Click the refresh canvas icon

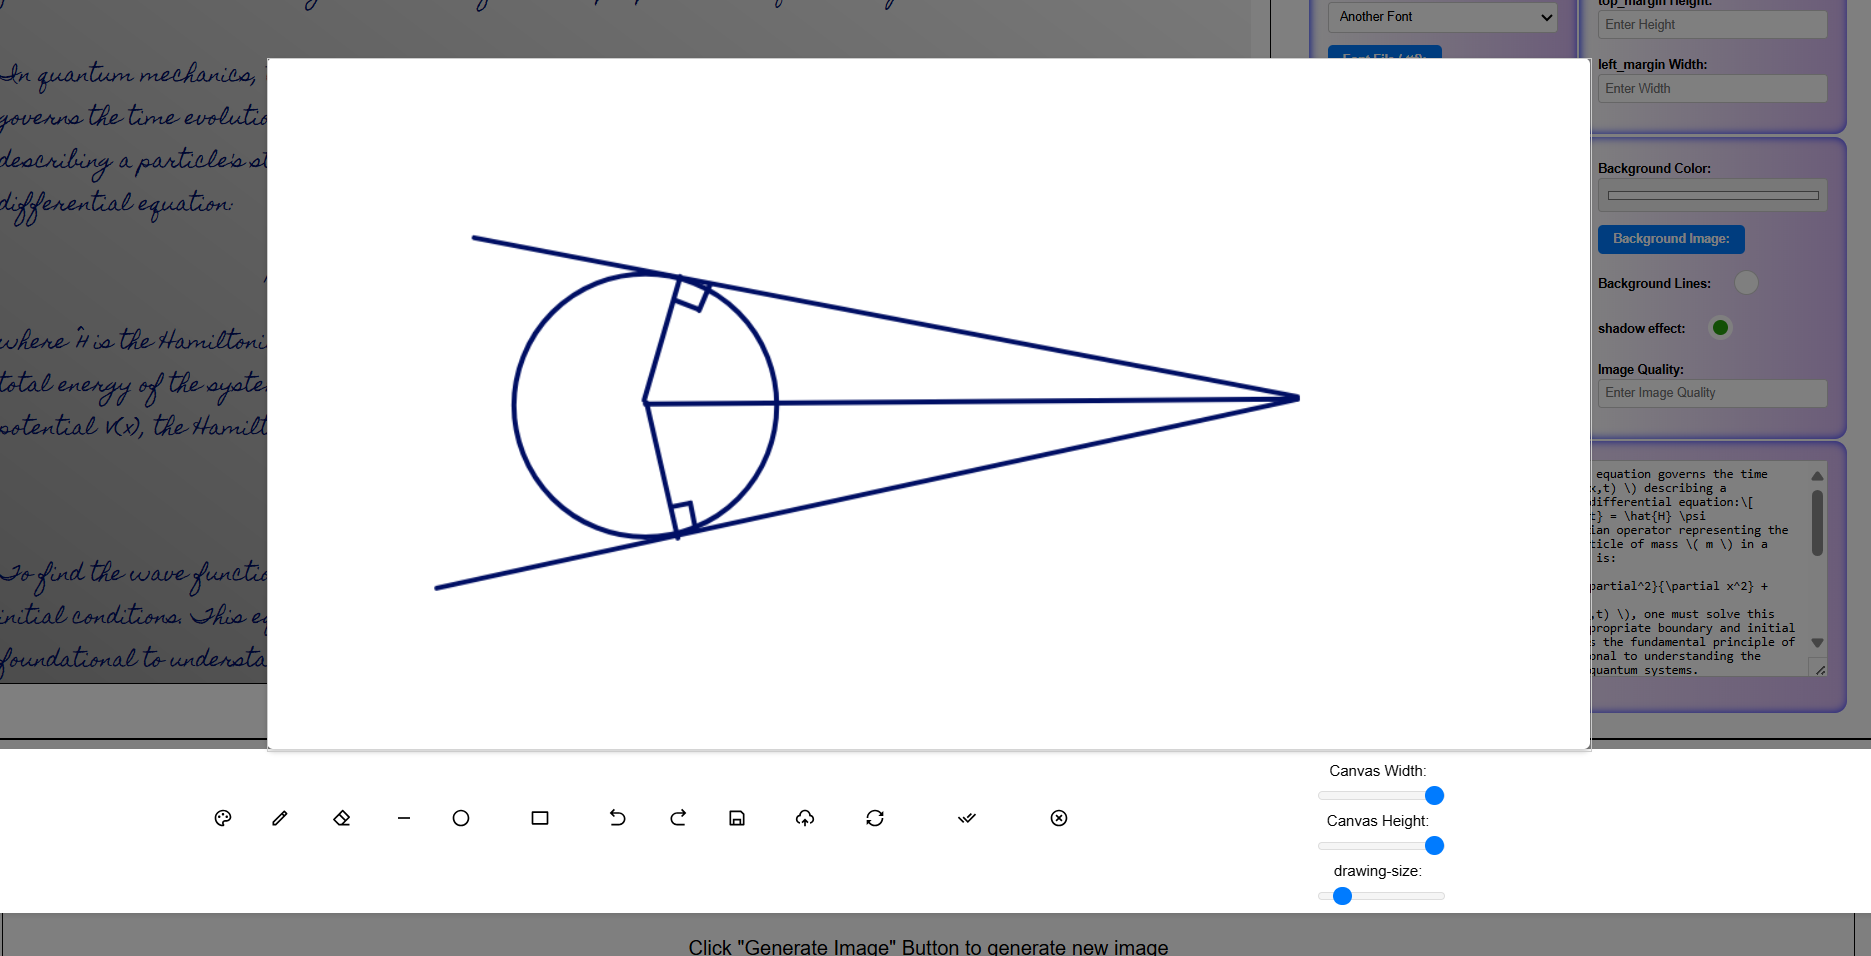875,818
